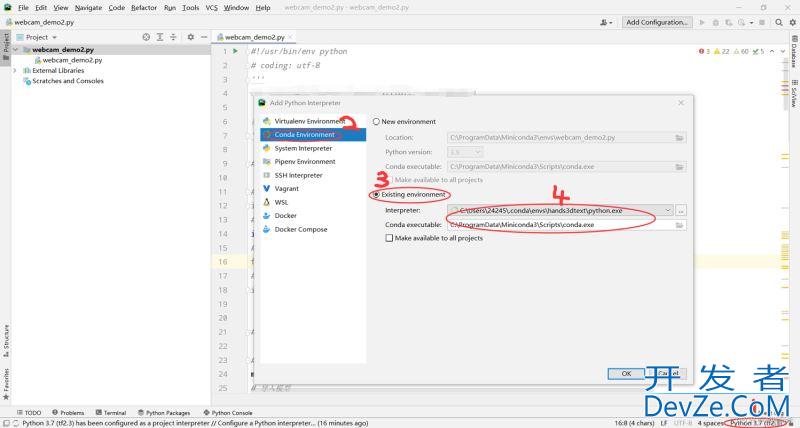
Task: Open the TODO tool window
Action: (x=29, y=413)
